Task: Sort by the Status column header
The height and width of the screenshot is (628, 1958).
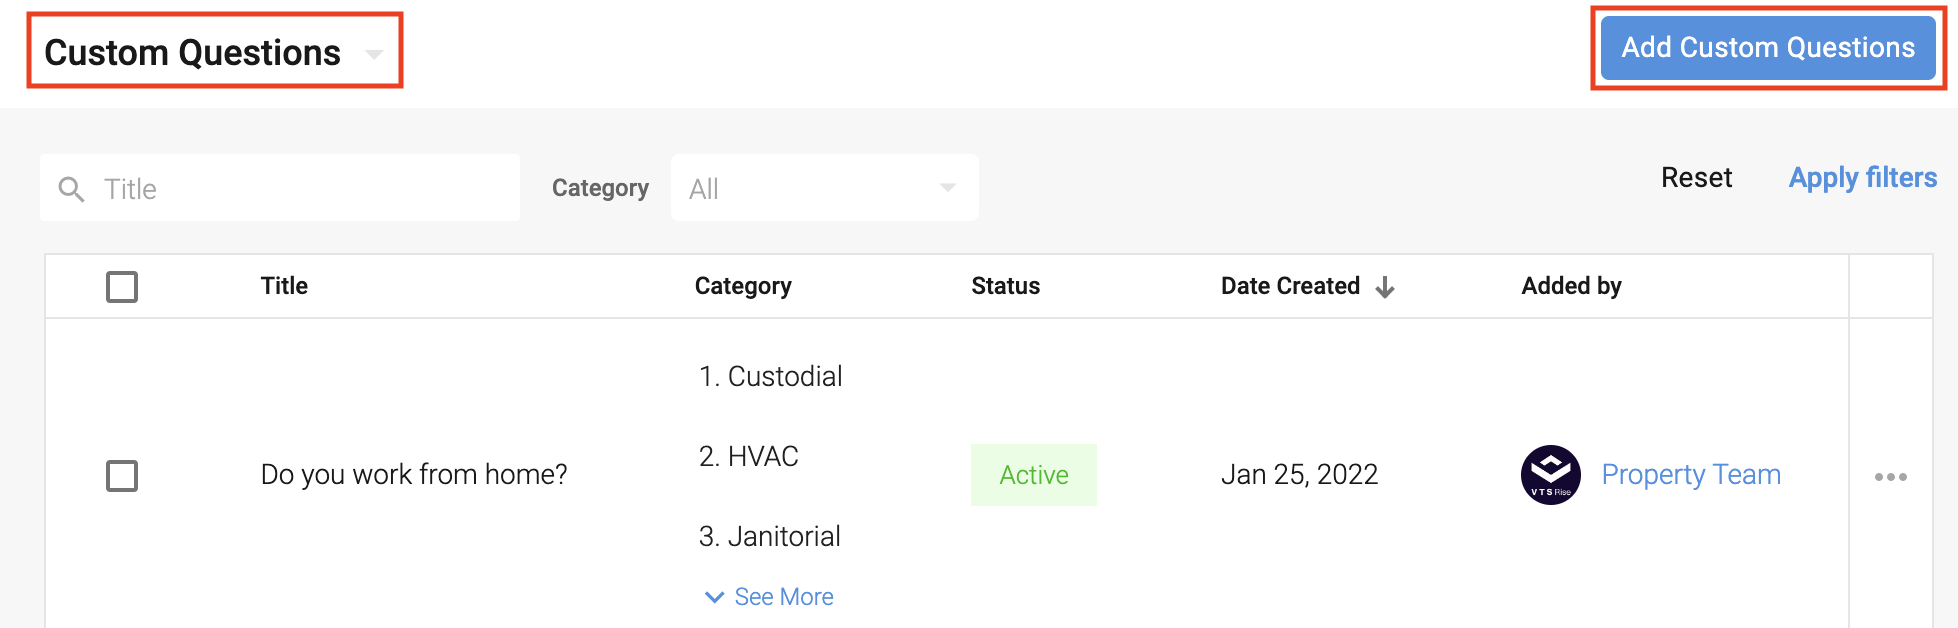Action: [x=1005, y=286]
